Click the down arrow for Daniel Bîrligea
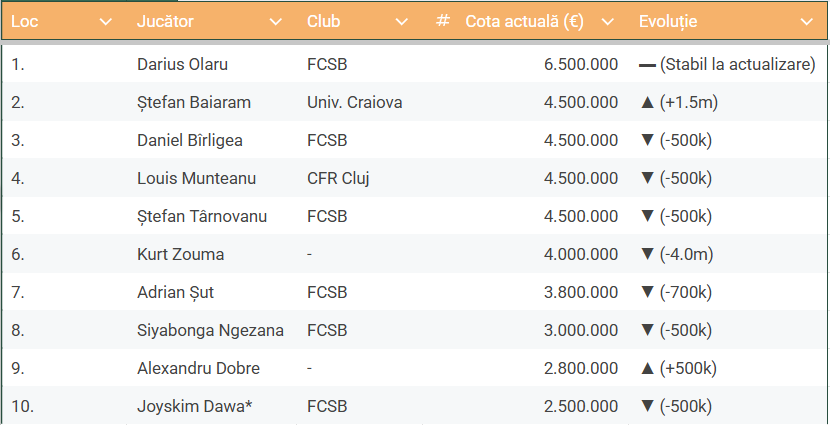 (x=646, y=140)
